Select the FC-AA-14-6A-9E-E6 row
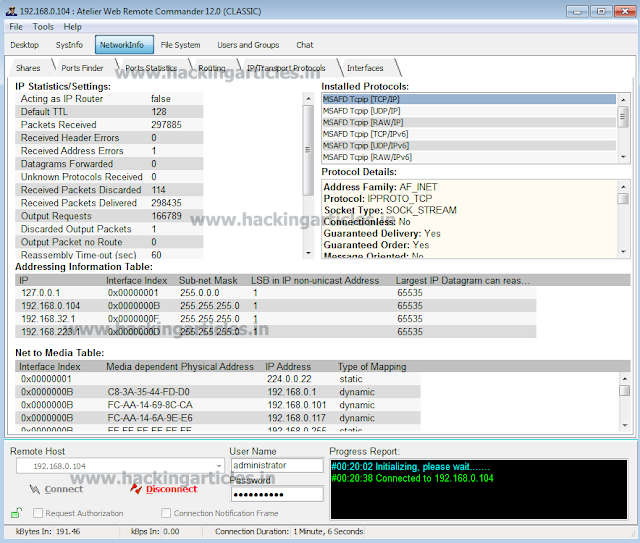This screenshot has width=640, height=543. [x=218, y=418]
